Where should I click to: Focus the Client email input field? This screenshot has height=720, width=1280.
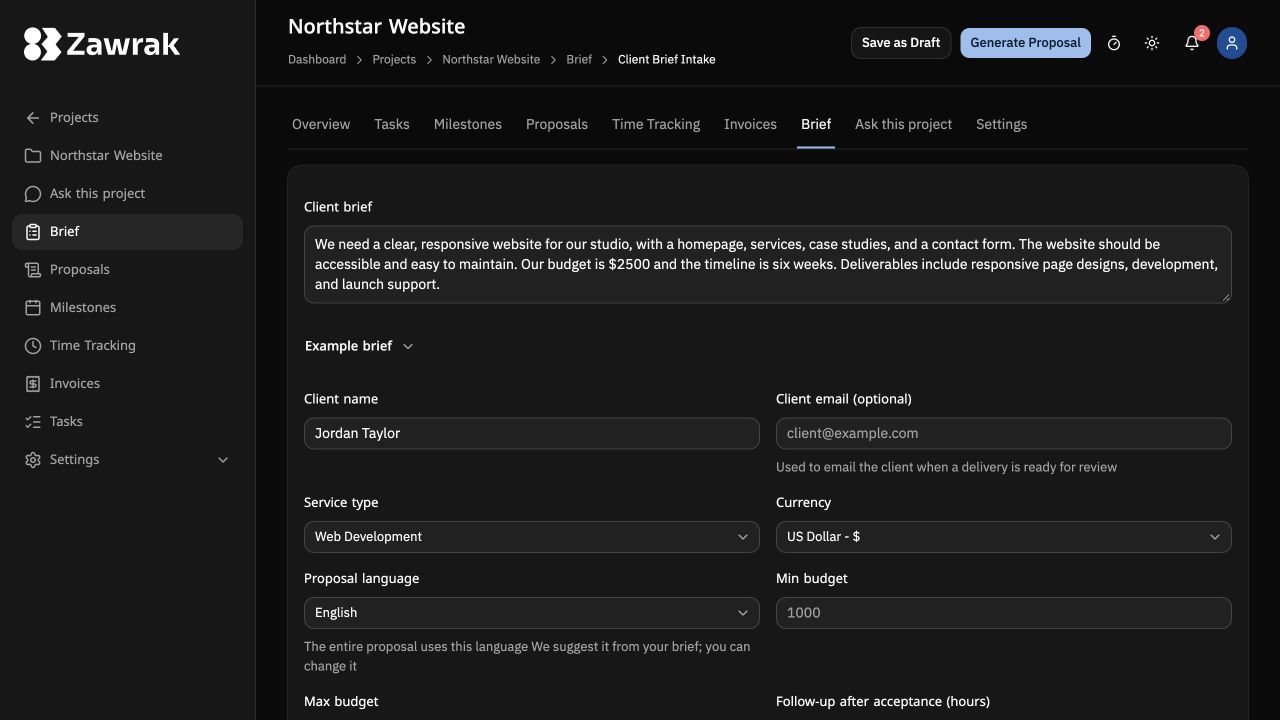coord(1004,434)
